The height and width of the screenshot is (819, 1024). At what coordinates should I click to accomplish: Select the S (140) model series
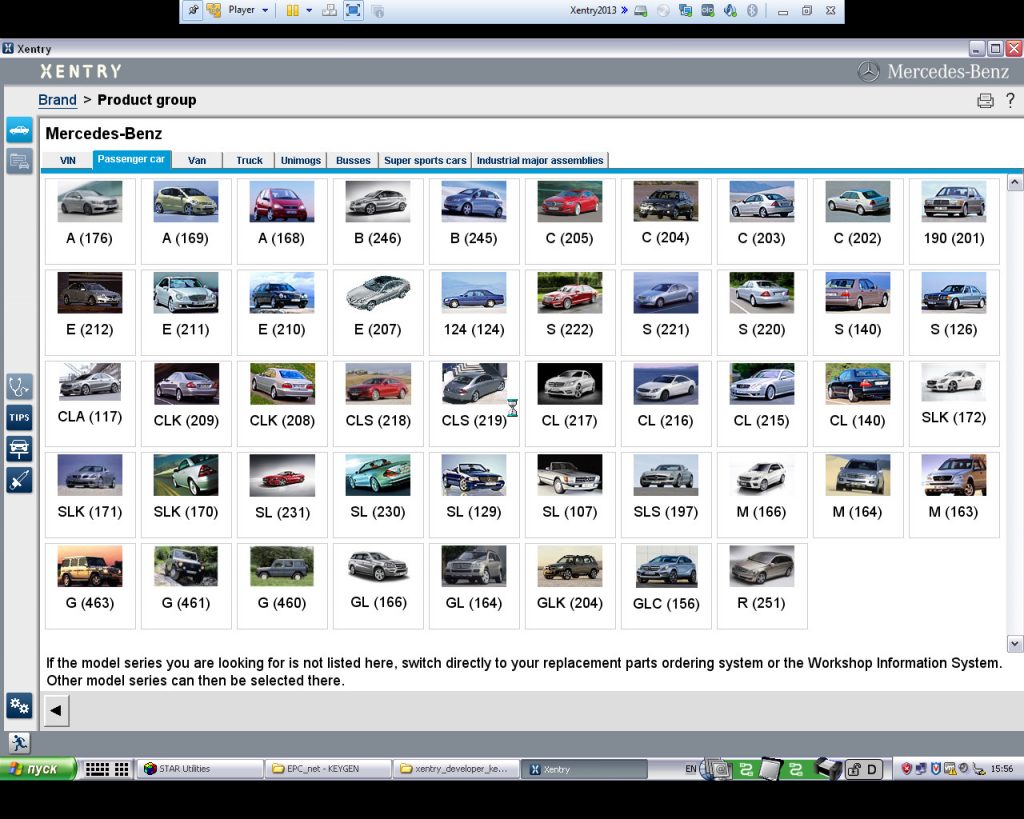858,313
